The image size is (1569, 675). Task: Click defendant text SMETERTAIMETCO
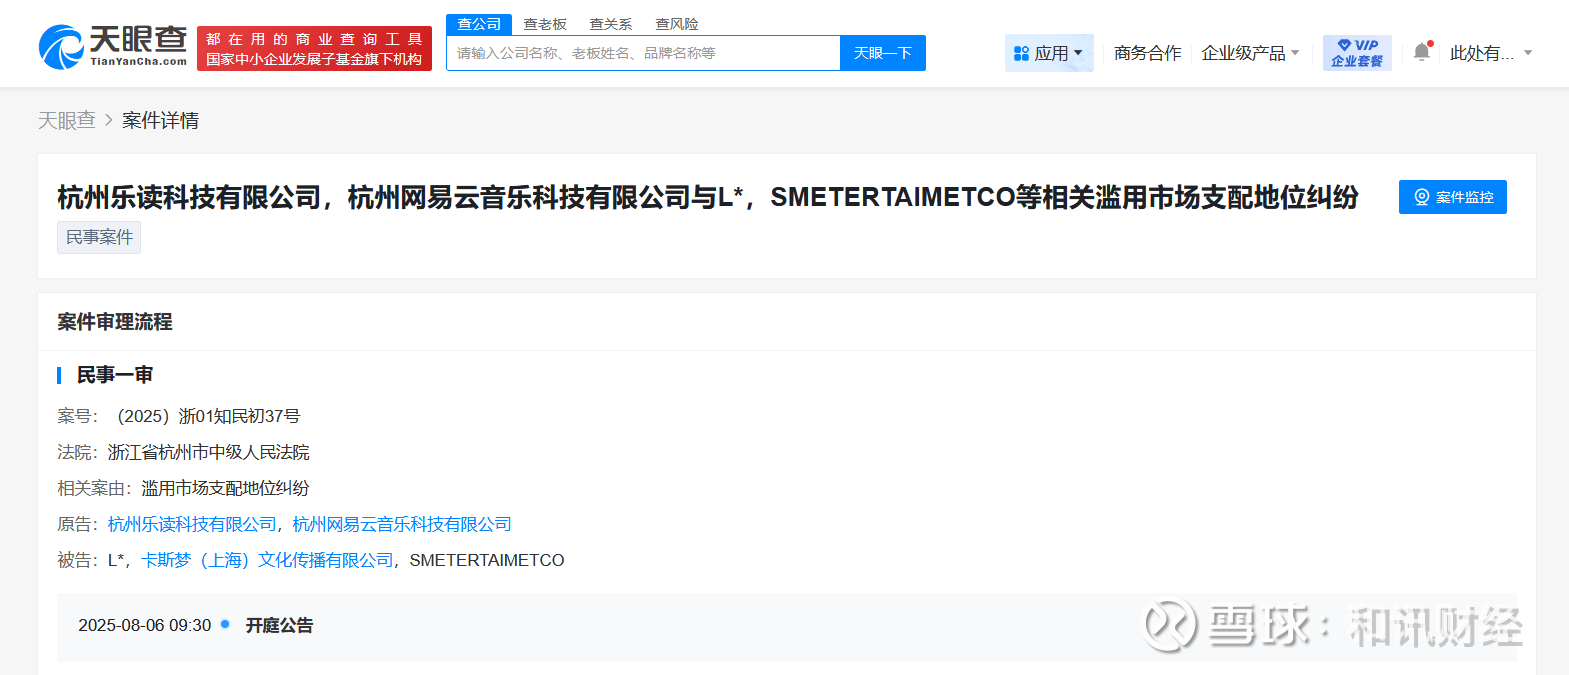click(x=487, y=560)
